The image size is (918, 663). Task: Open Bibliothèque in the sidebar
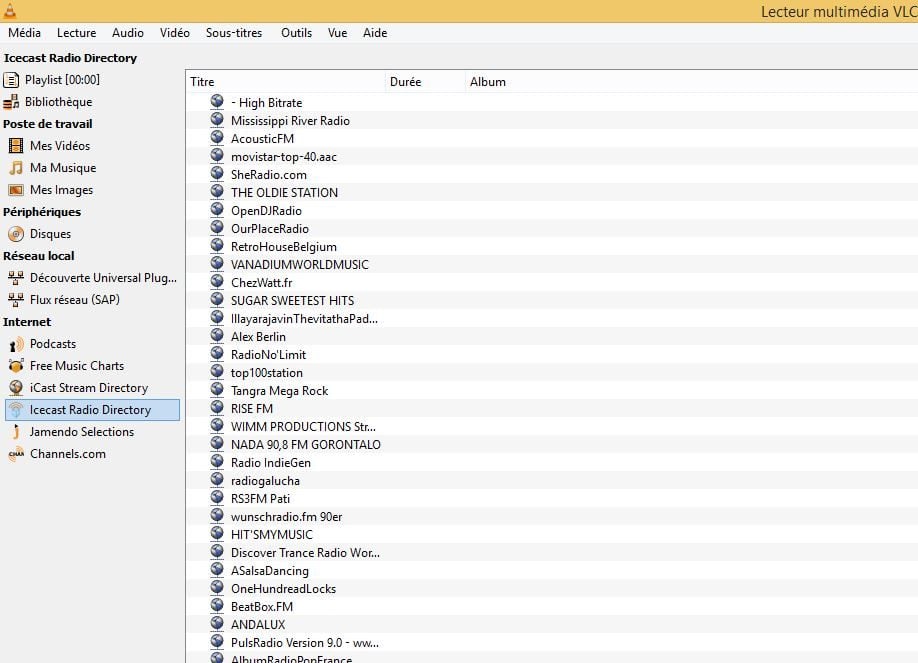59,102
